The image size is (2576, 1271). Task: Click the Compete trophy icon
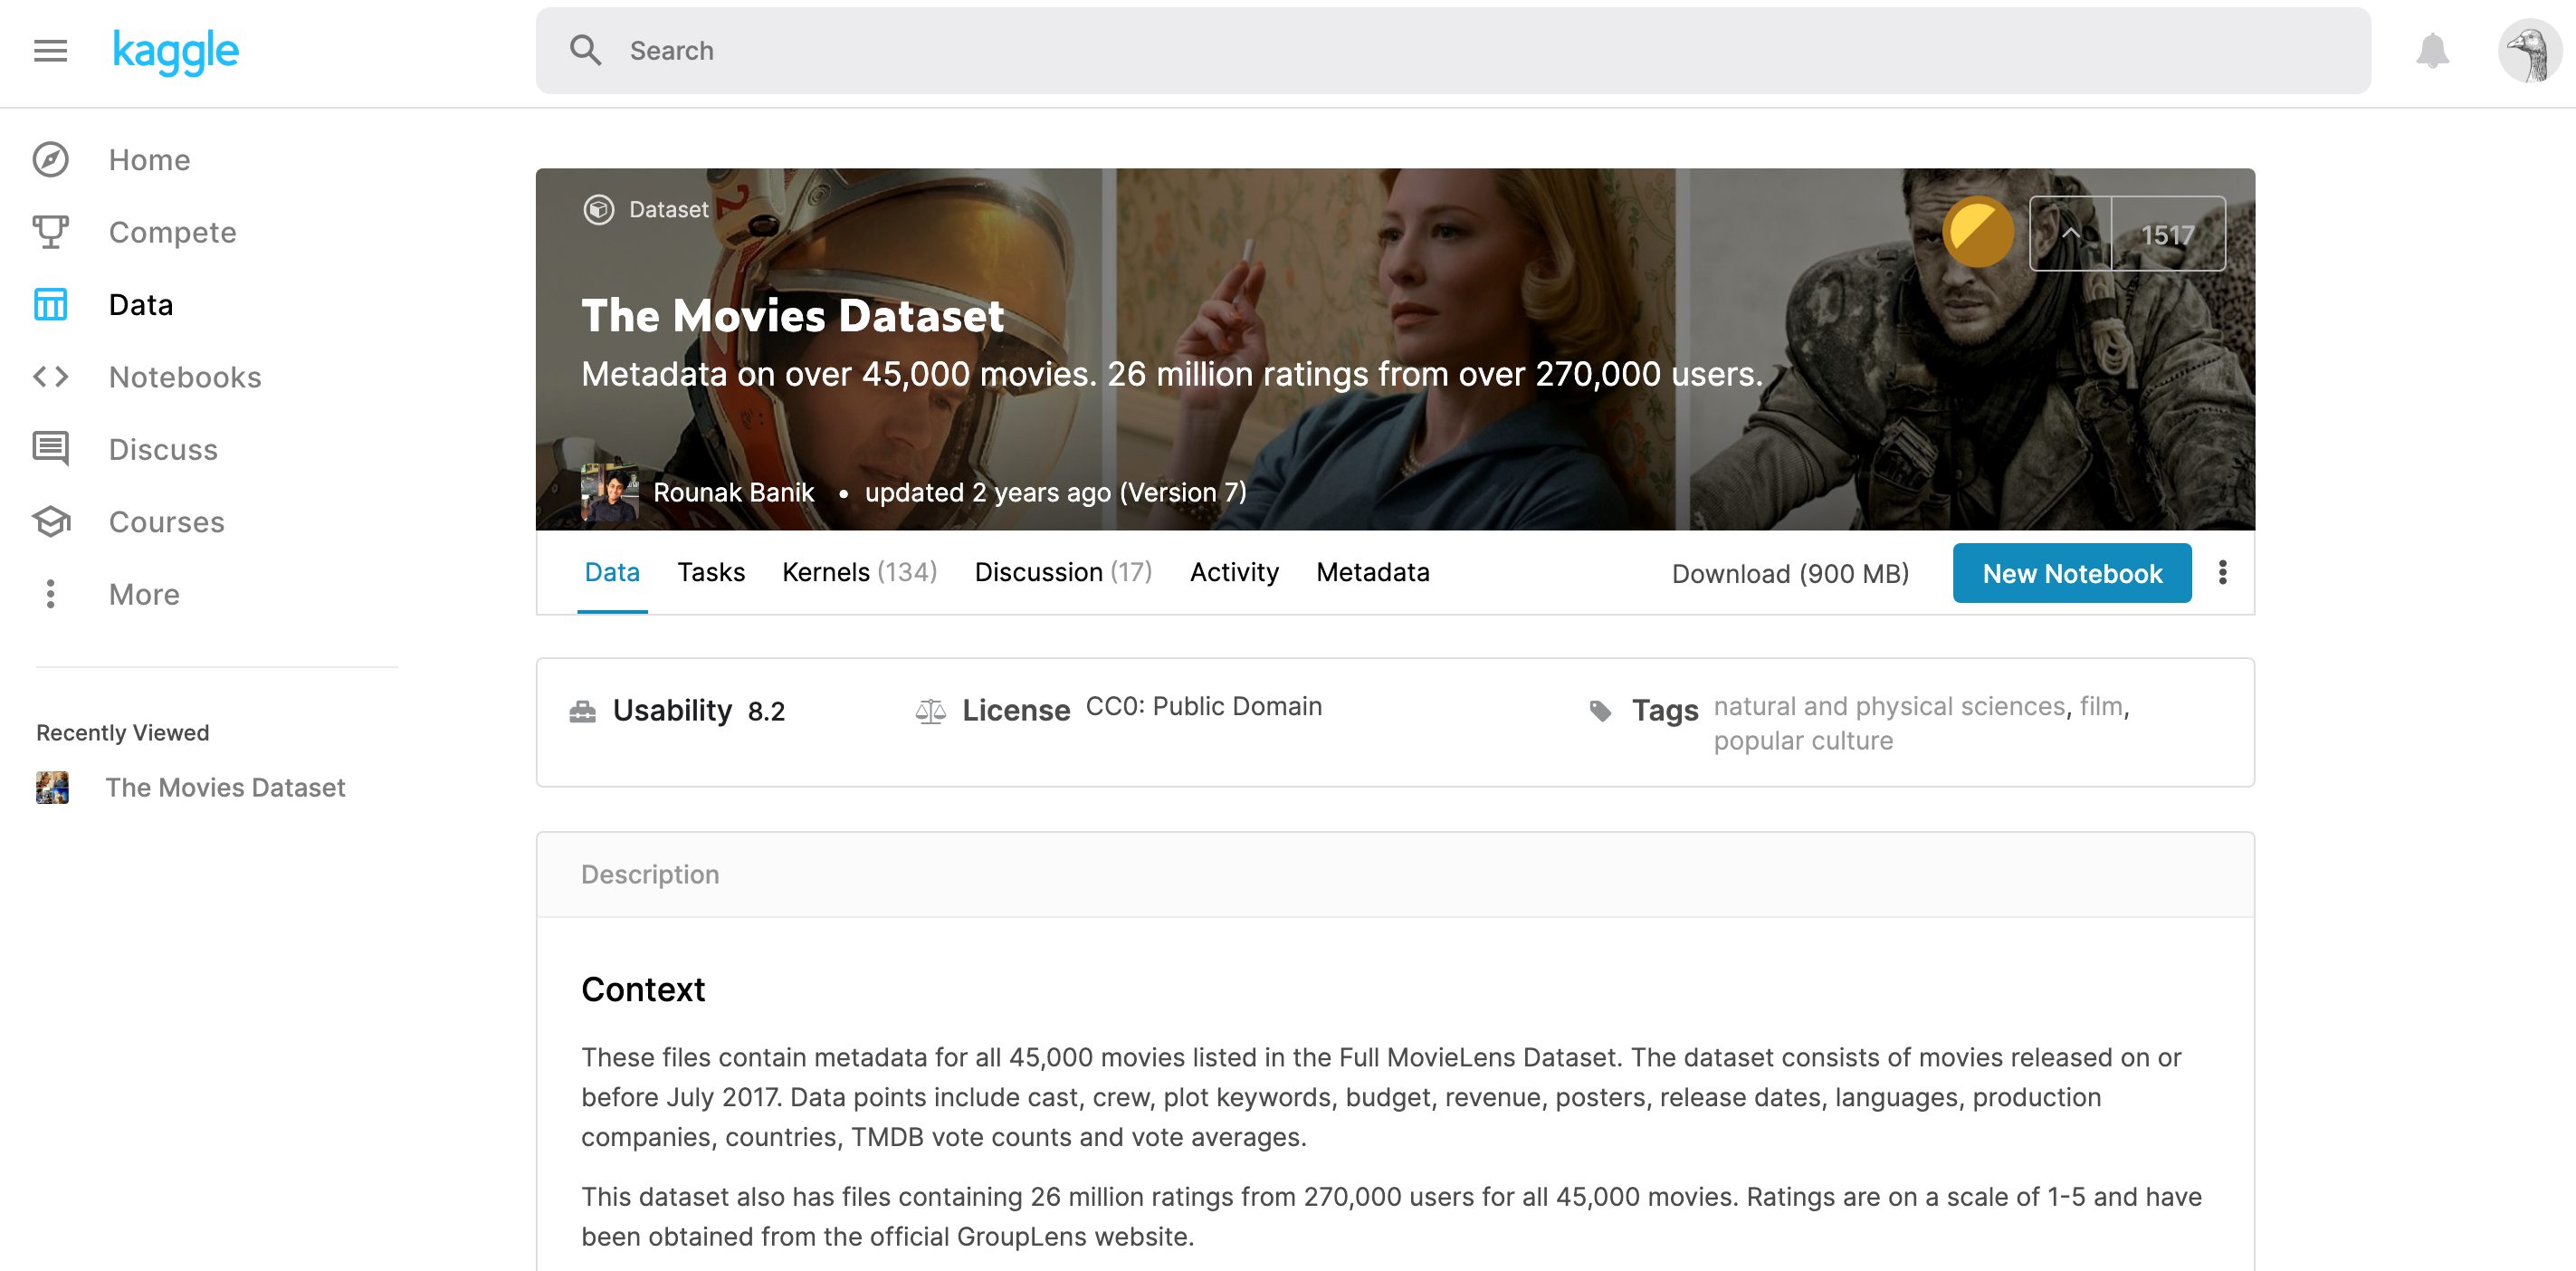point(50,232)
